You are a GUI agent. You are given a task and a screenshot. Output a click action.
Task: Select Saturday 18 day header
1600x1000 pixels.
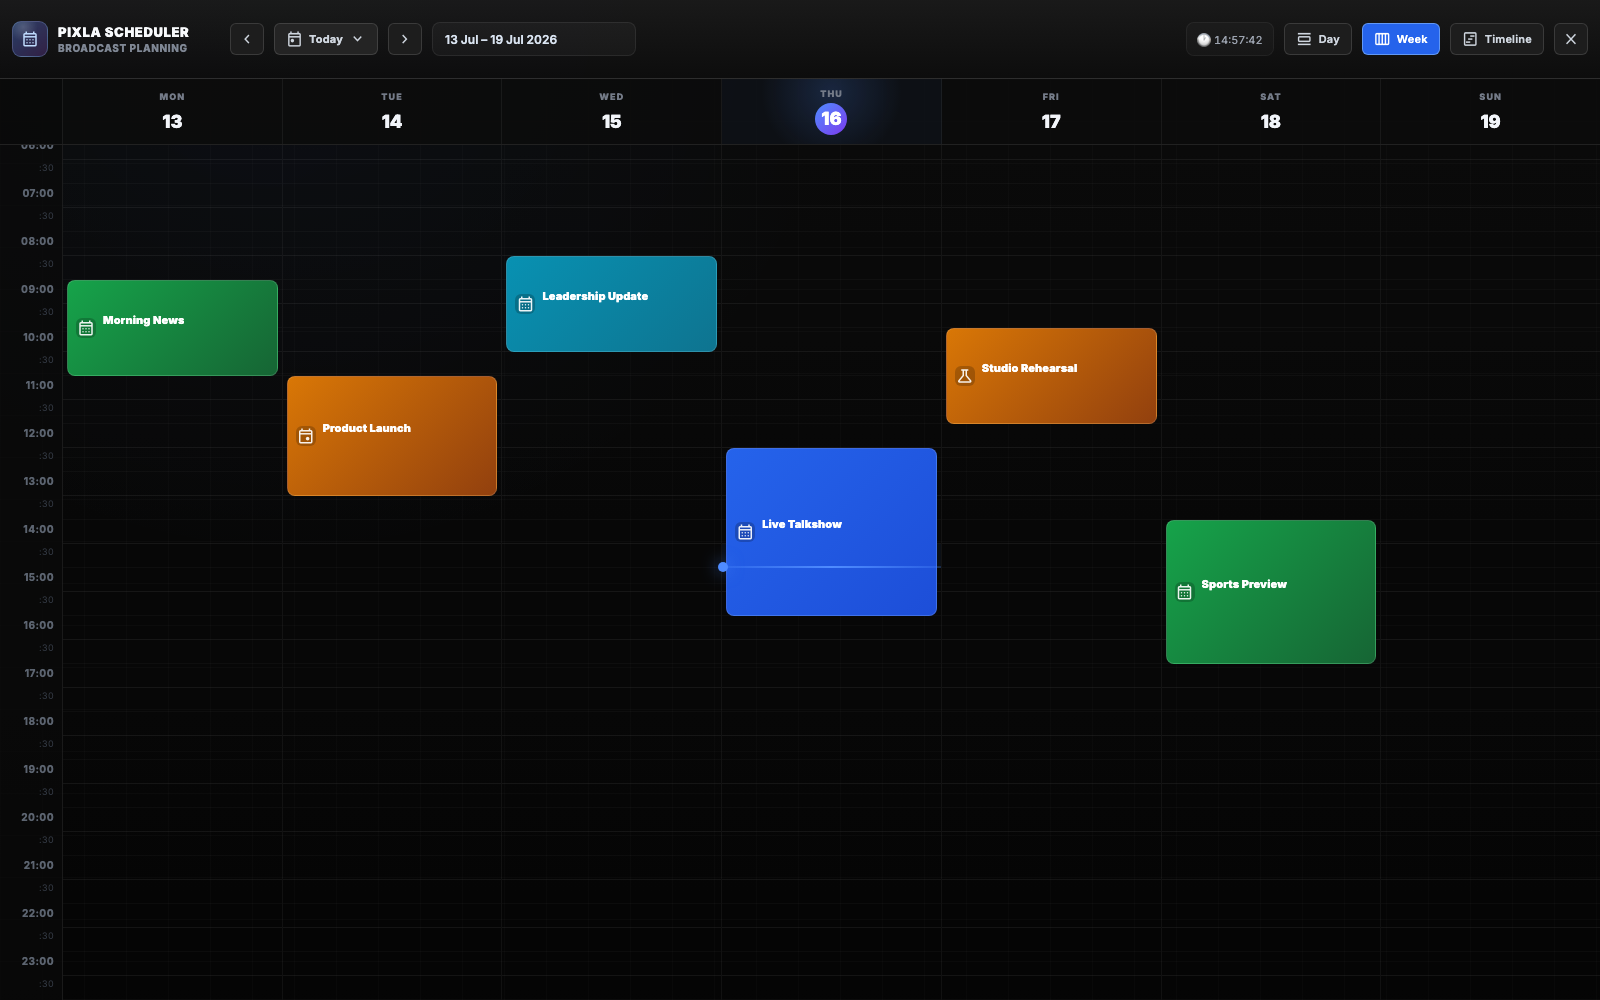pos(1270,112)
